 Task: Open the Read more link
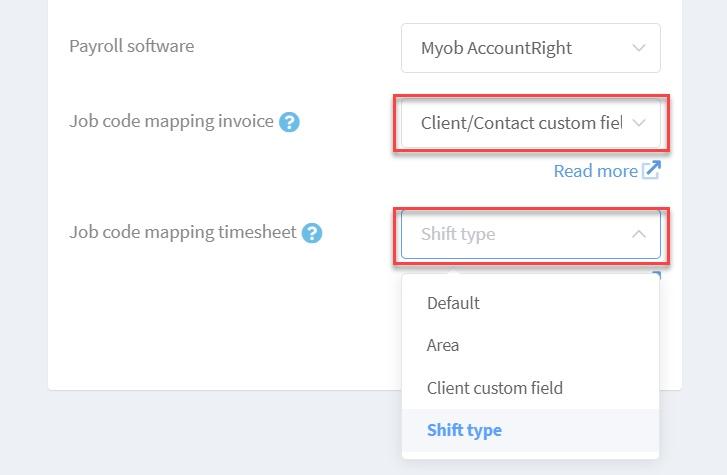(x=596, y=171)
